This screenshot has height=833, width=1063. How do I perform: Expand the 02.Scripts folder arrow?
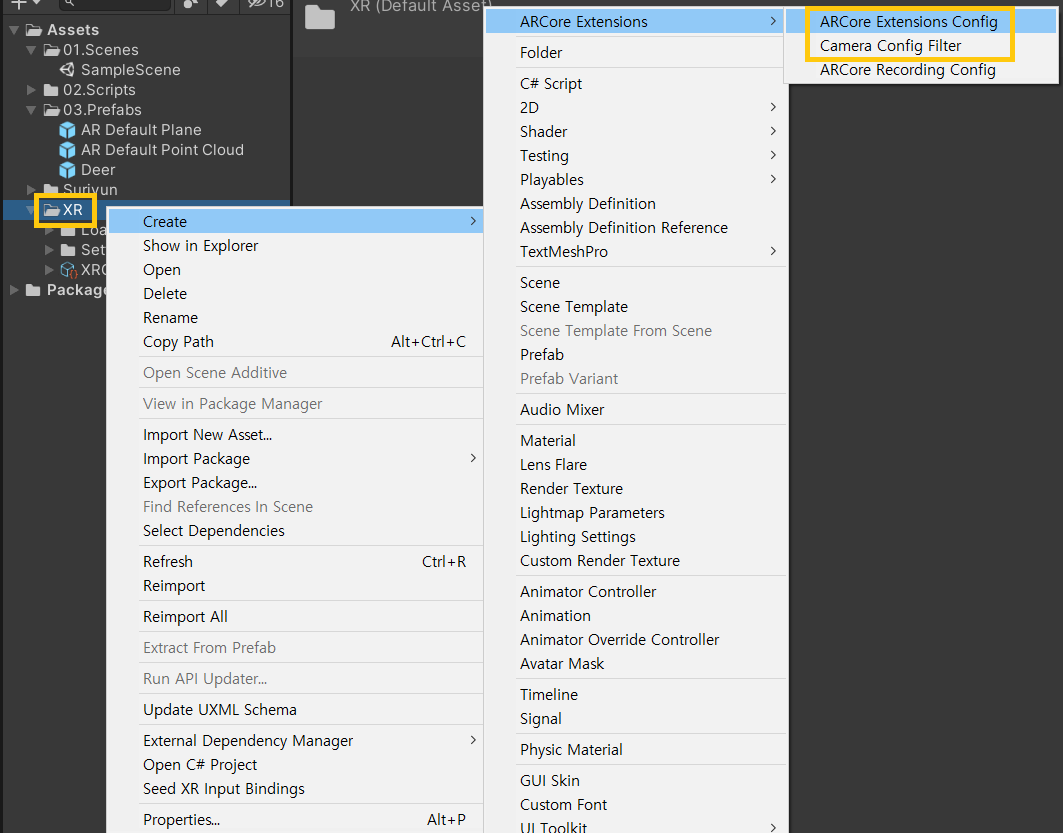click(x=31, y=90)
